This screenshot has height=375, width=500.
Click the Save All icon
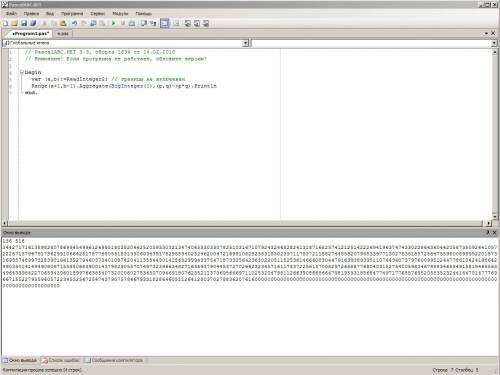[x=33, y=23]
